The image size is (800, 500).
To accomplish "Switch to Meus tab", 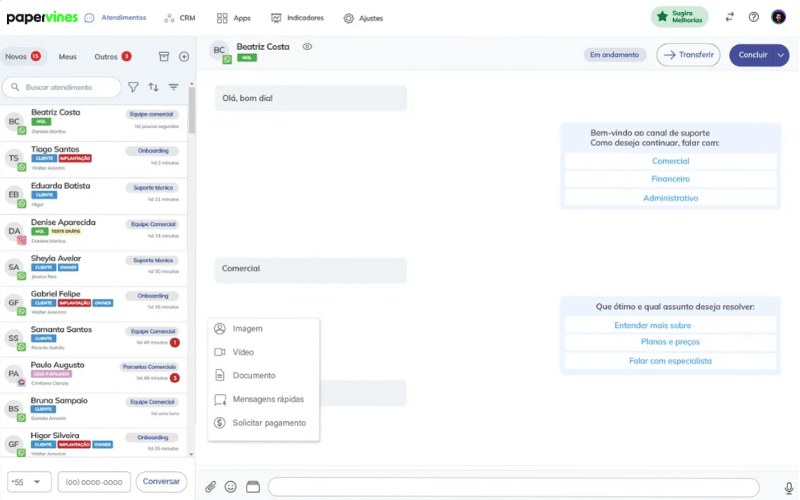I will [x=67, y=57].
